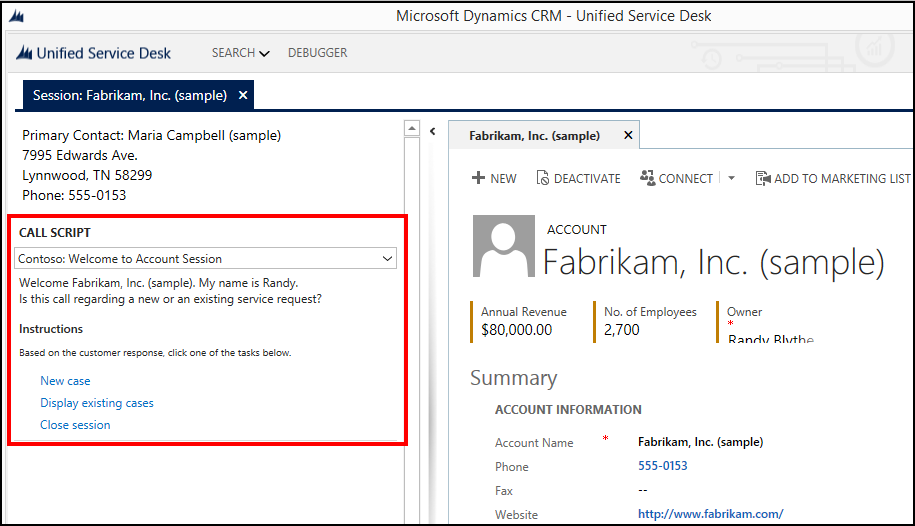
Task: Click the Dynamics CRM logo in title bar
Action: pos(18,17)
